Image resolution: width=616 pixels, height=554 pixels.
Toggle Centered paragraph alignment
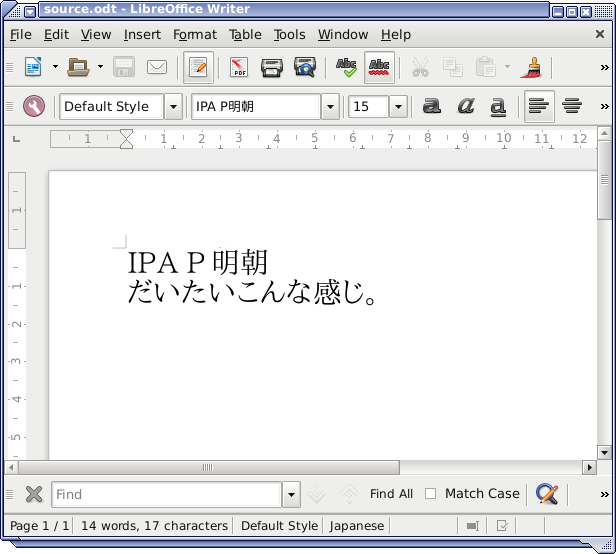pos(572,106)
